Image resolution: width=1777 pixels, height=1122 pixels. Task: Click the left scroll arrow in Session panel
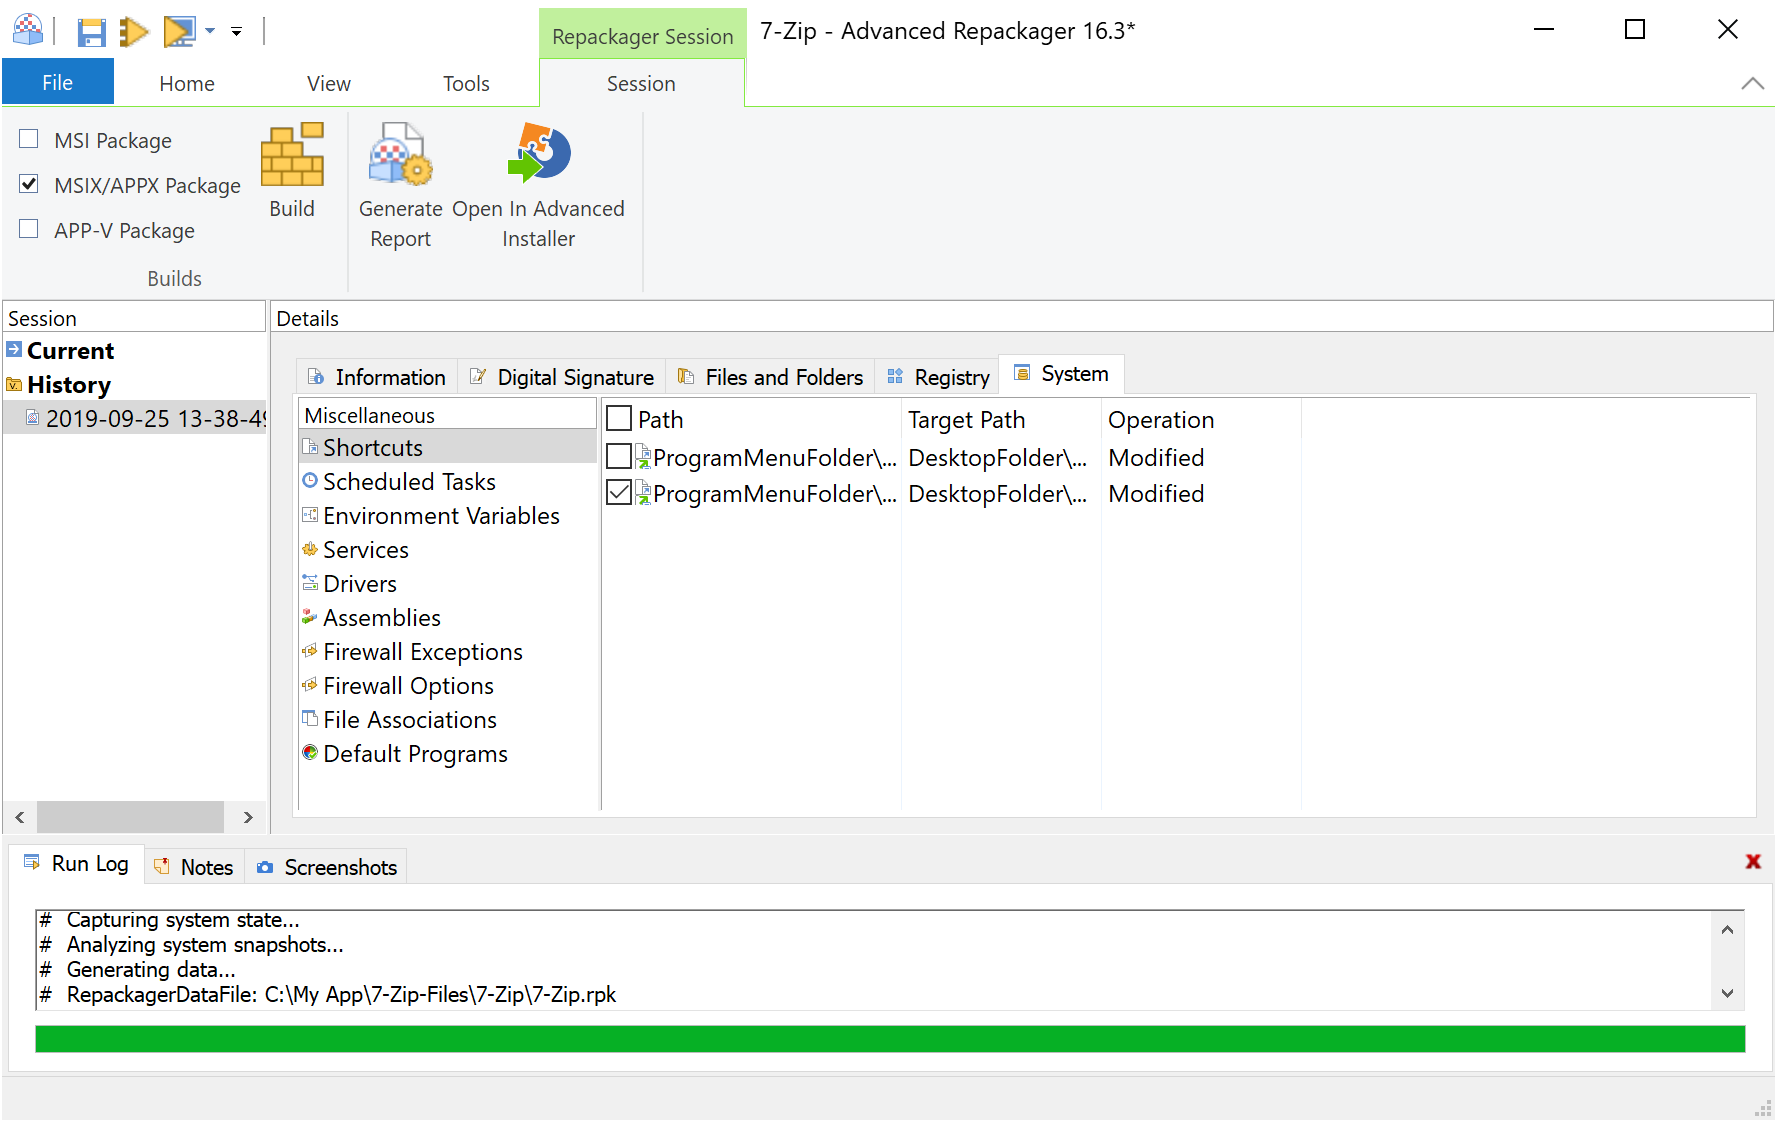tap(20, 817)
